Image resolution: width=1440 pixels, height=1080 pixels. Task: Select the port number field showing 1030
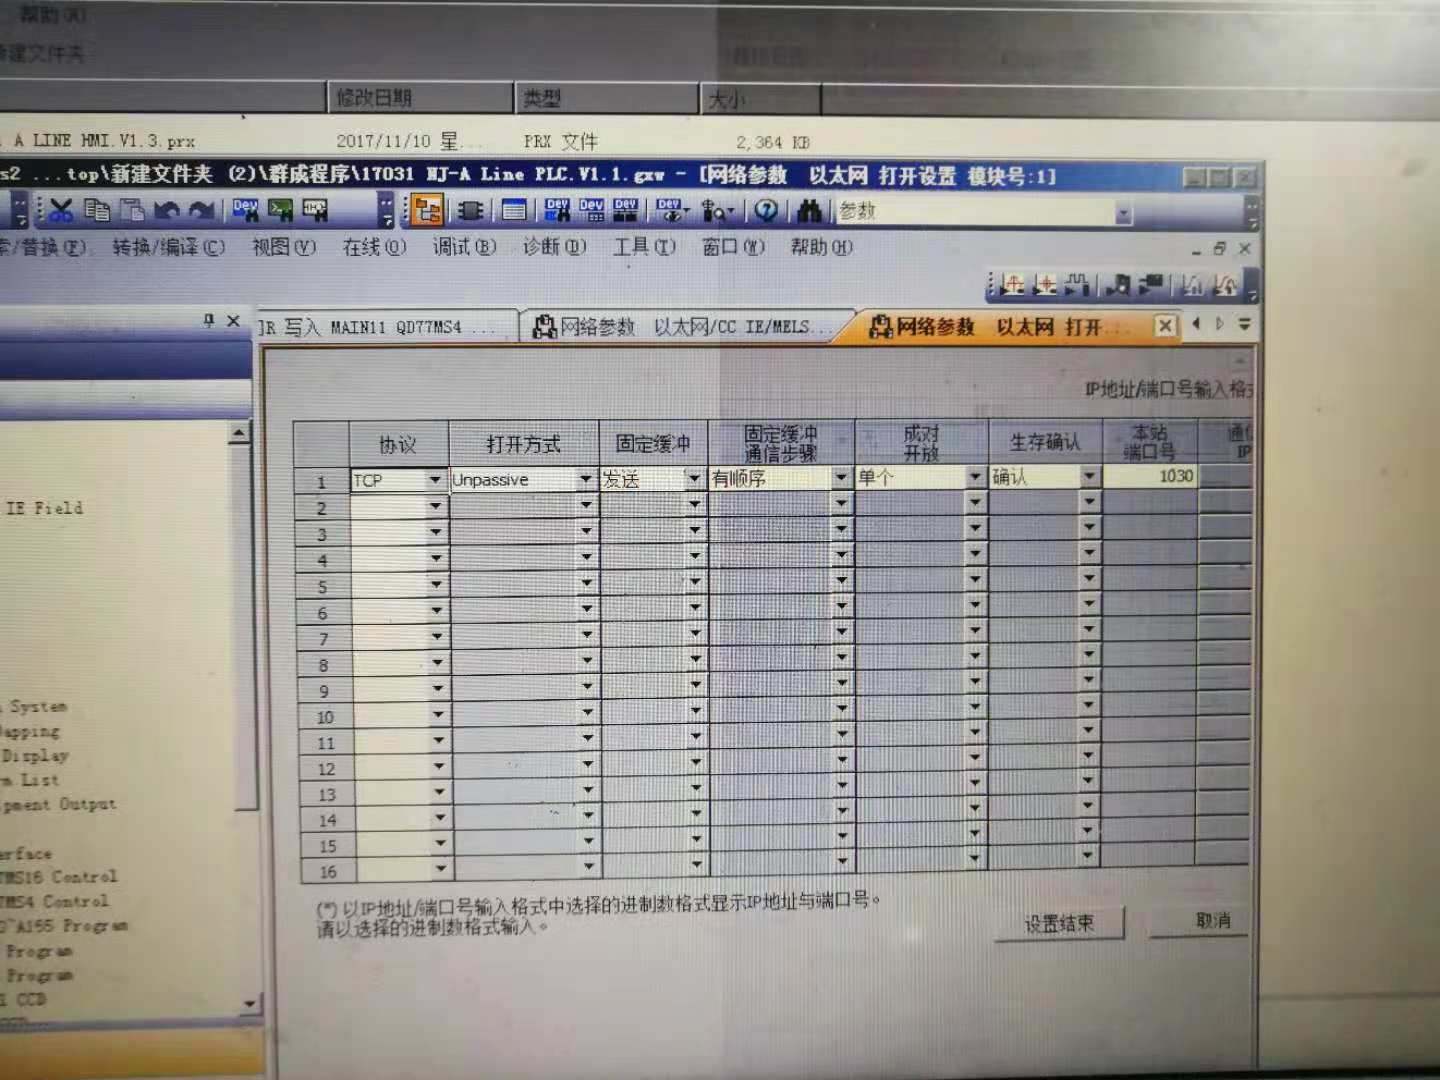point(1150,476)
